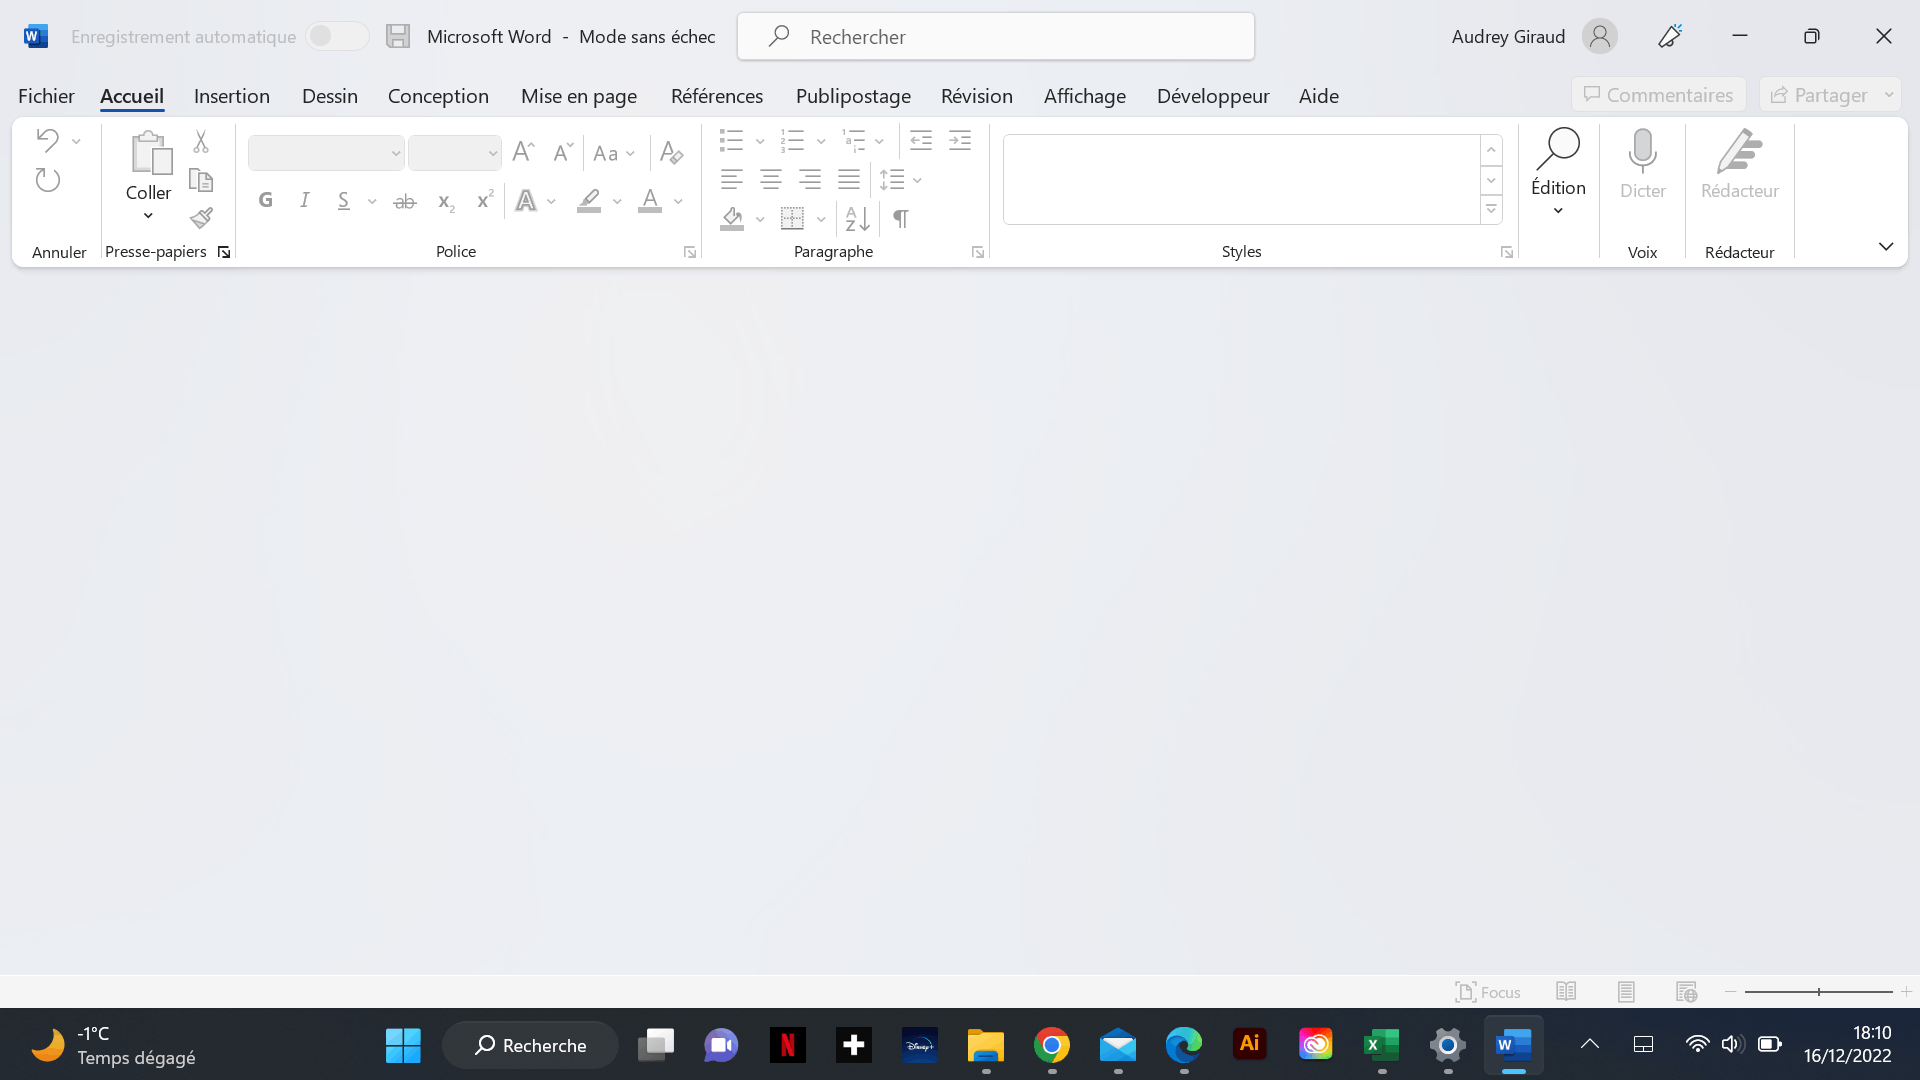Click the increase indent icon

(x=960, y=141)
